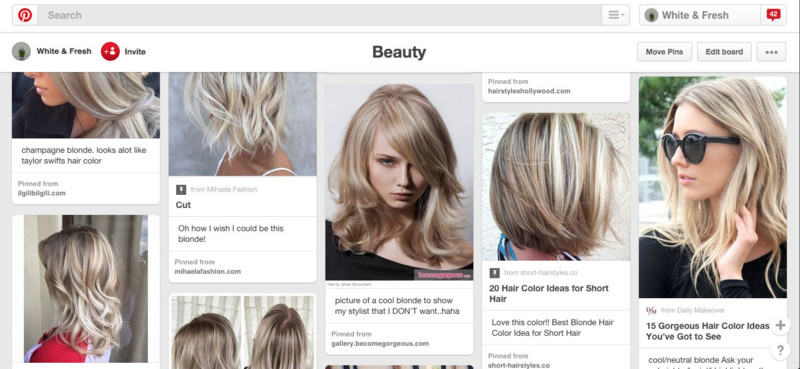Image resolution: width=800 pixels, height=369 pixels.
Task: Click "from Mihaela Fashion" attribution text
Action: click(224, 189)
